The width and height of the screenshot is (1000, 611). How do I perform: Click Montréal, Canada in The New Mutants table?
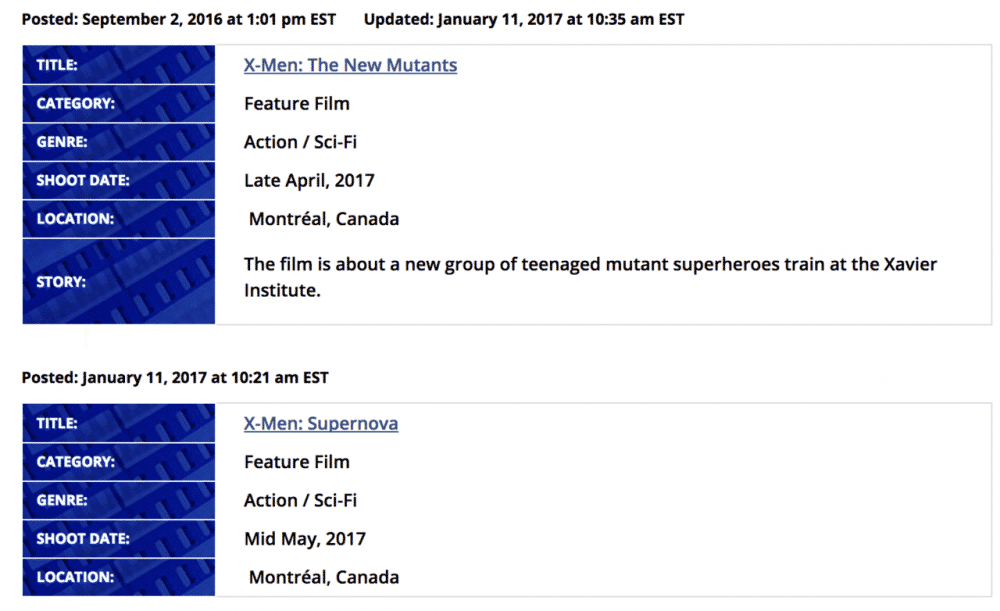[x=323, y=219]
